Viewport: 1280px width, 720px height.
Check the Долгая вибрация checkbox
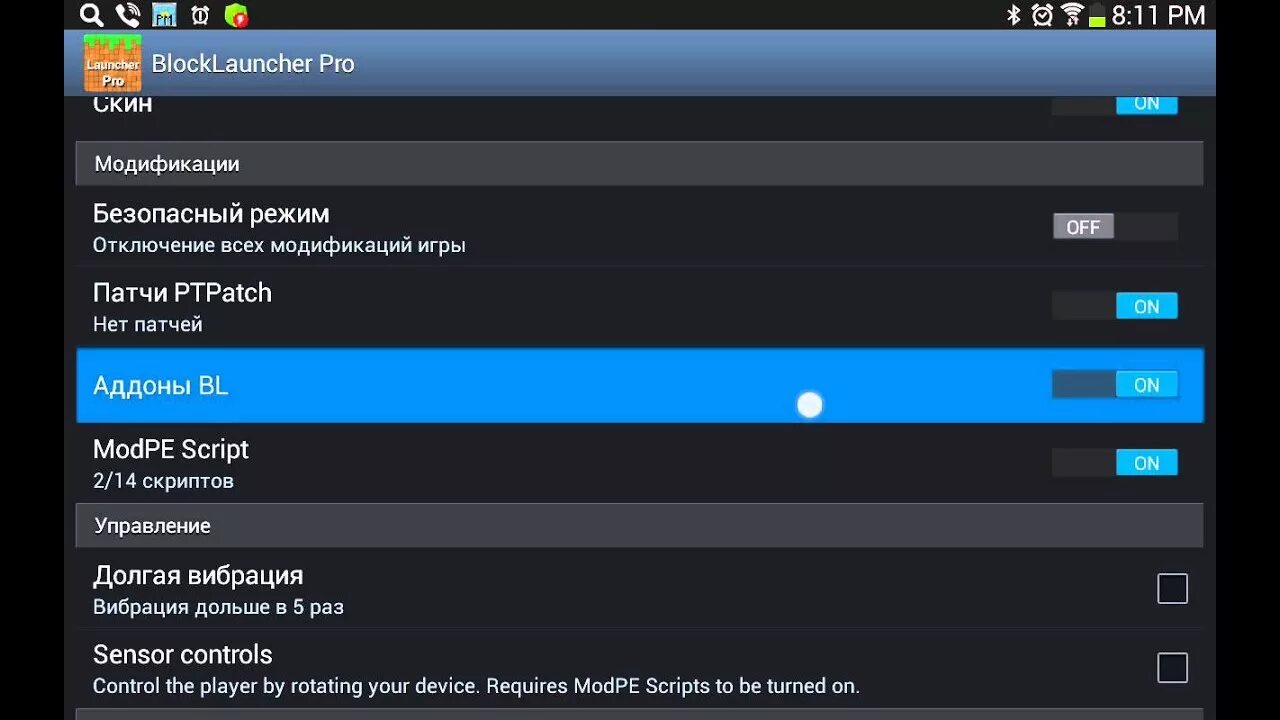pos(1172,589)
